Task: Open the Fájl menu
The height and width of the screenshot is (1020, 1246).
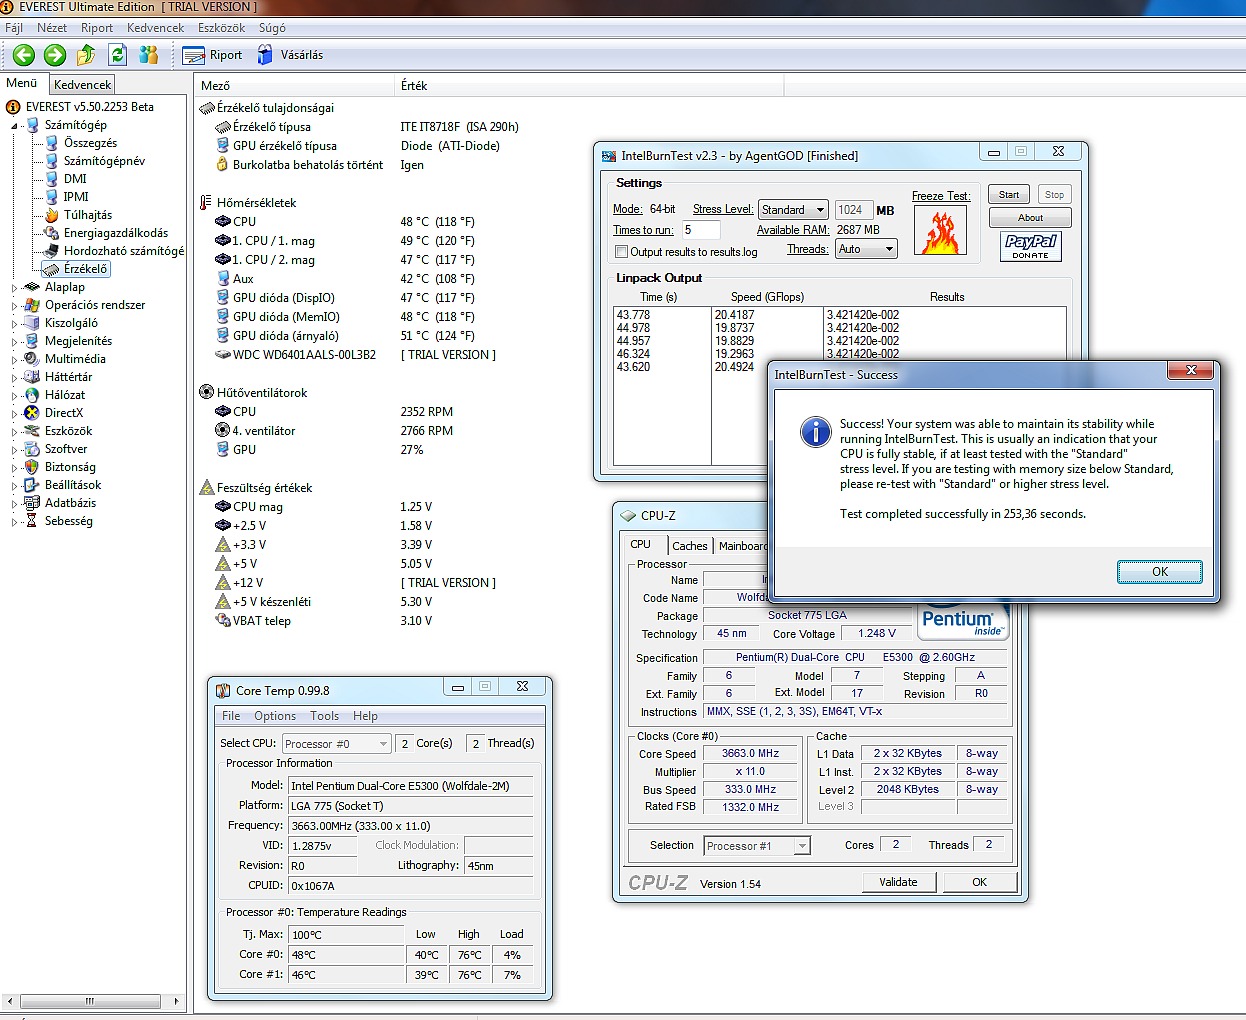Action: pyautogui.click(x=14, y=28)
